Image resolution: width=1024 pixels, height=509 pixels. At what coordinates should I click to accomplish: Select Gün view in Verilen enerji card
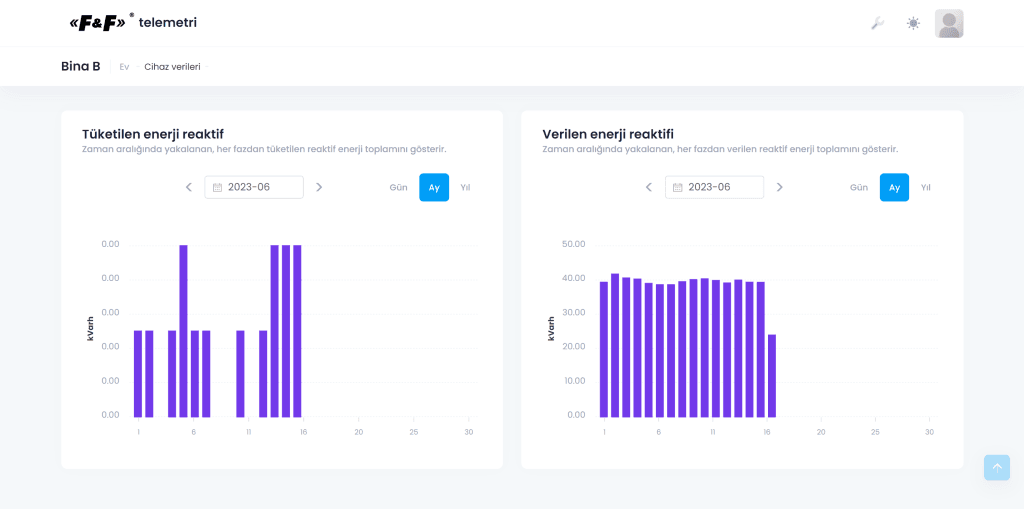pyautogui.click(x=858, y=188)
